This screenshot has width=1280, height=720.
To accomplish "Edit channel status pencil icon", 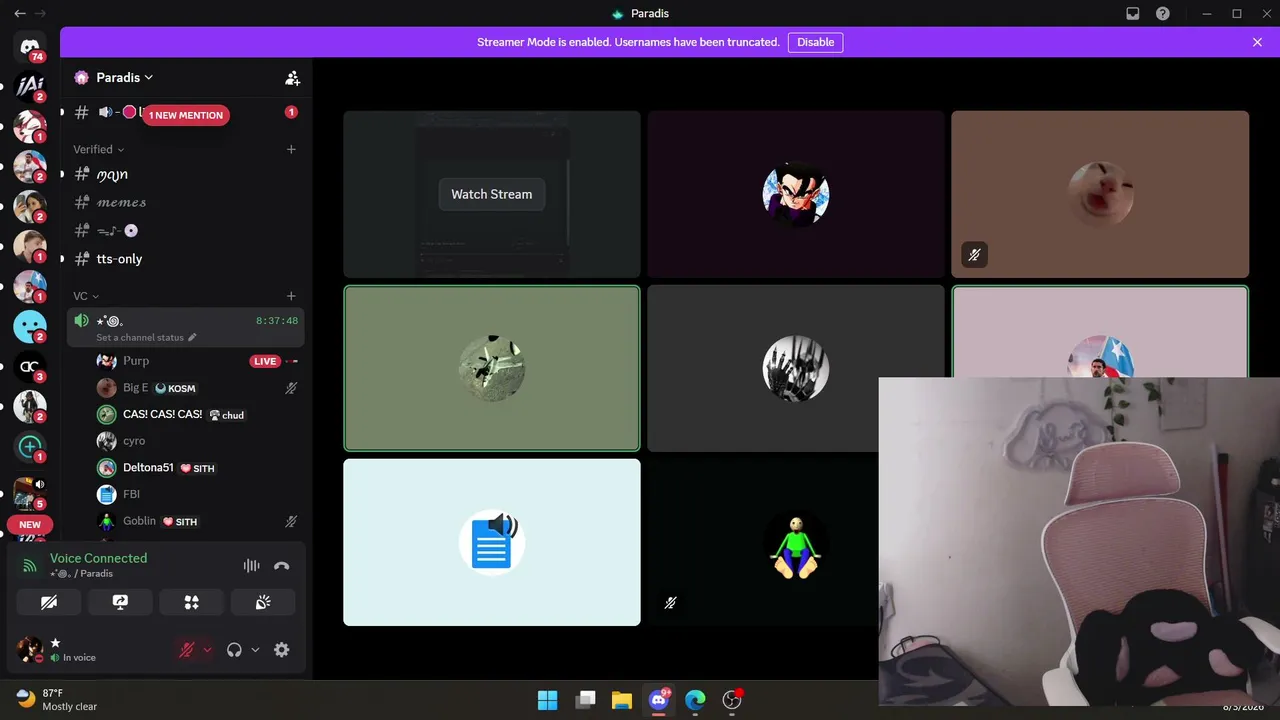I will 192,337.
